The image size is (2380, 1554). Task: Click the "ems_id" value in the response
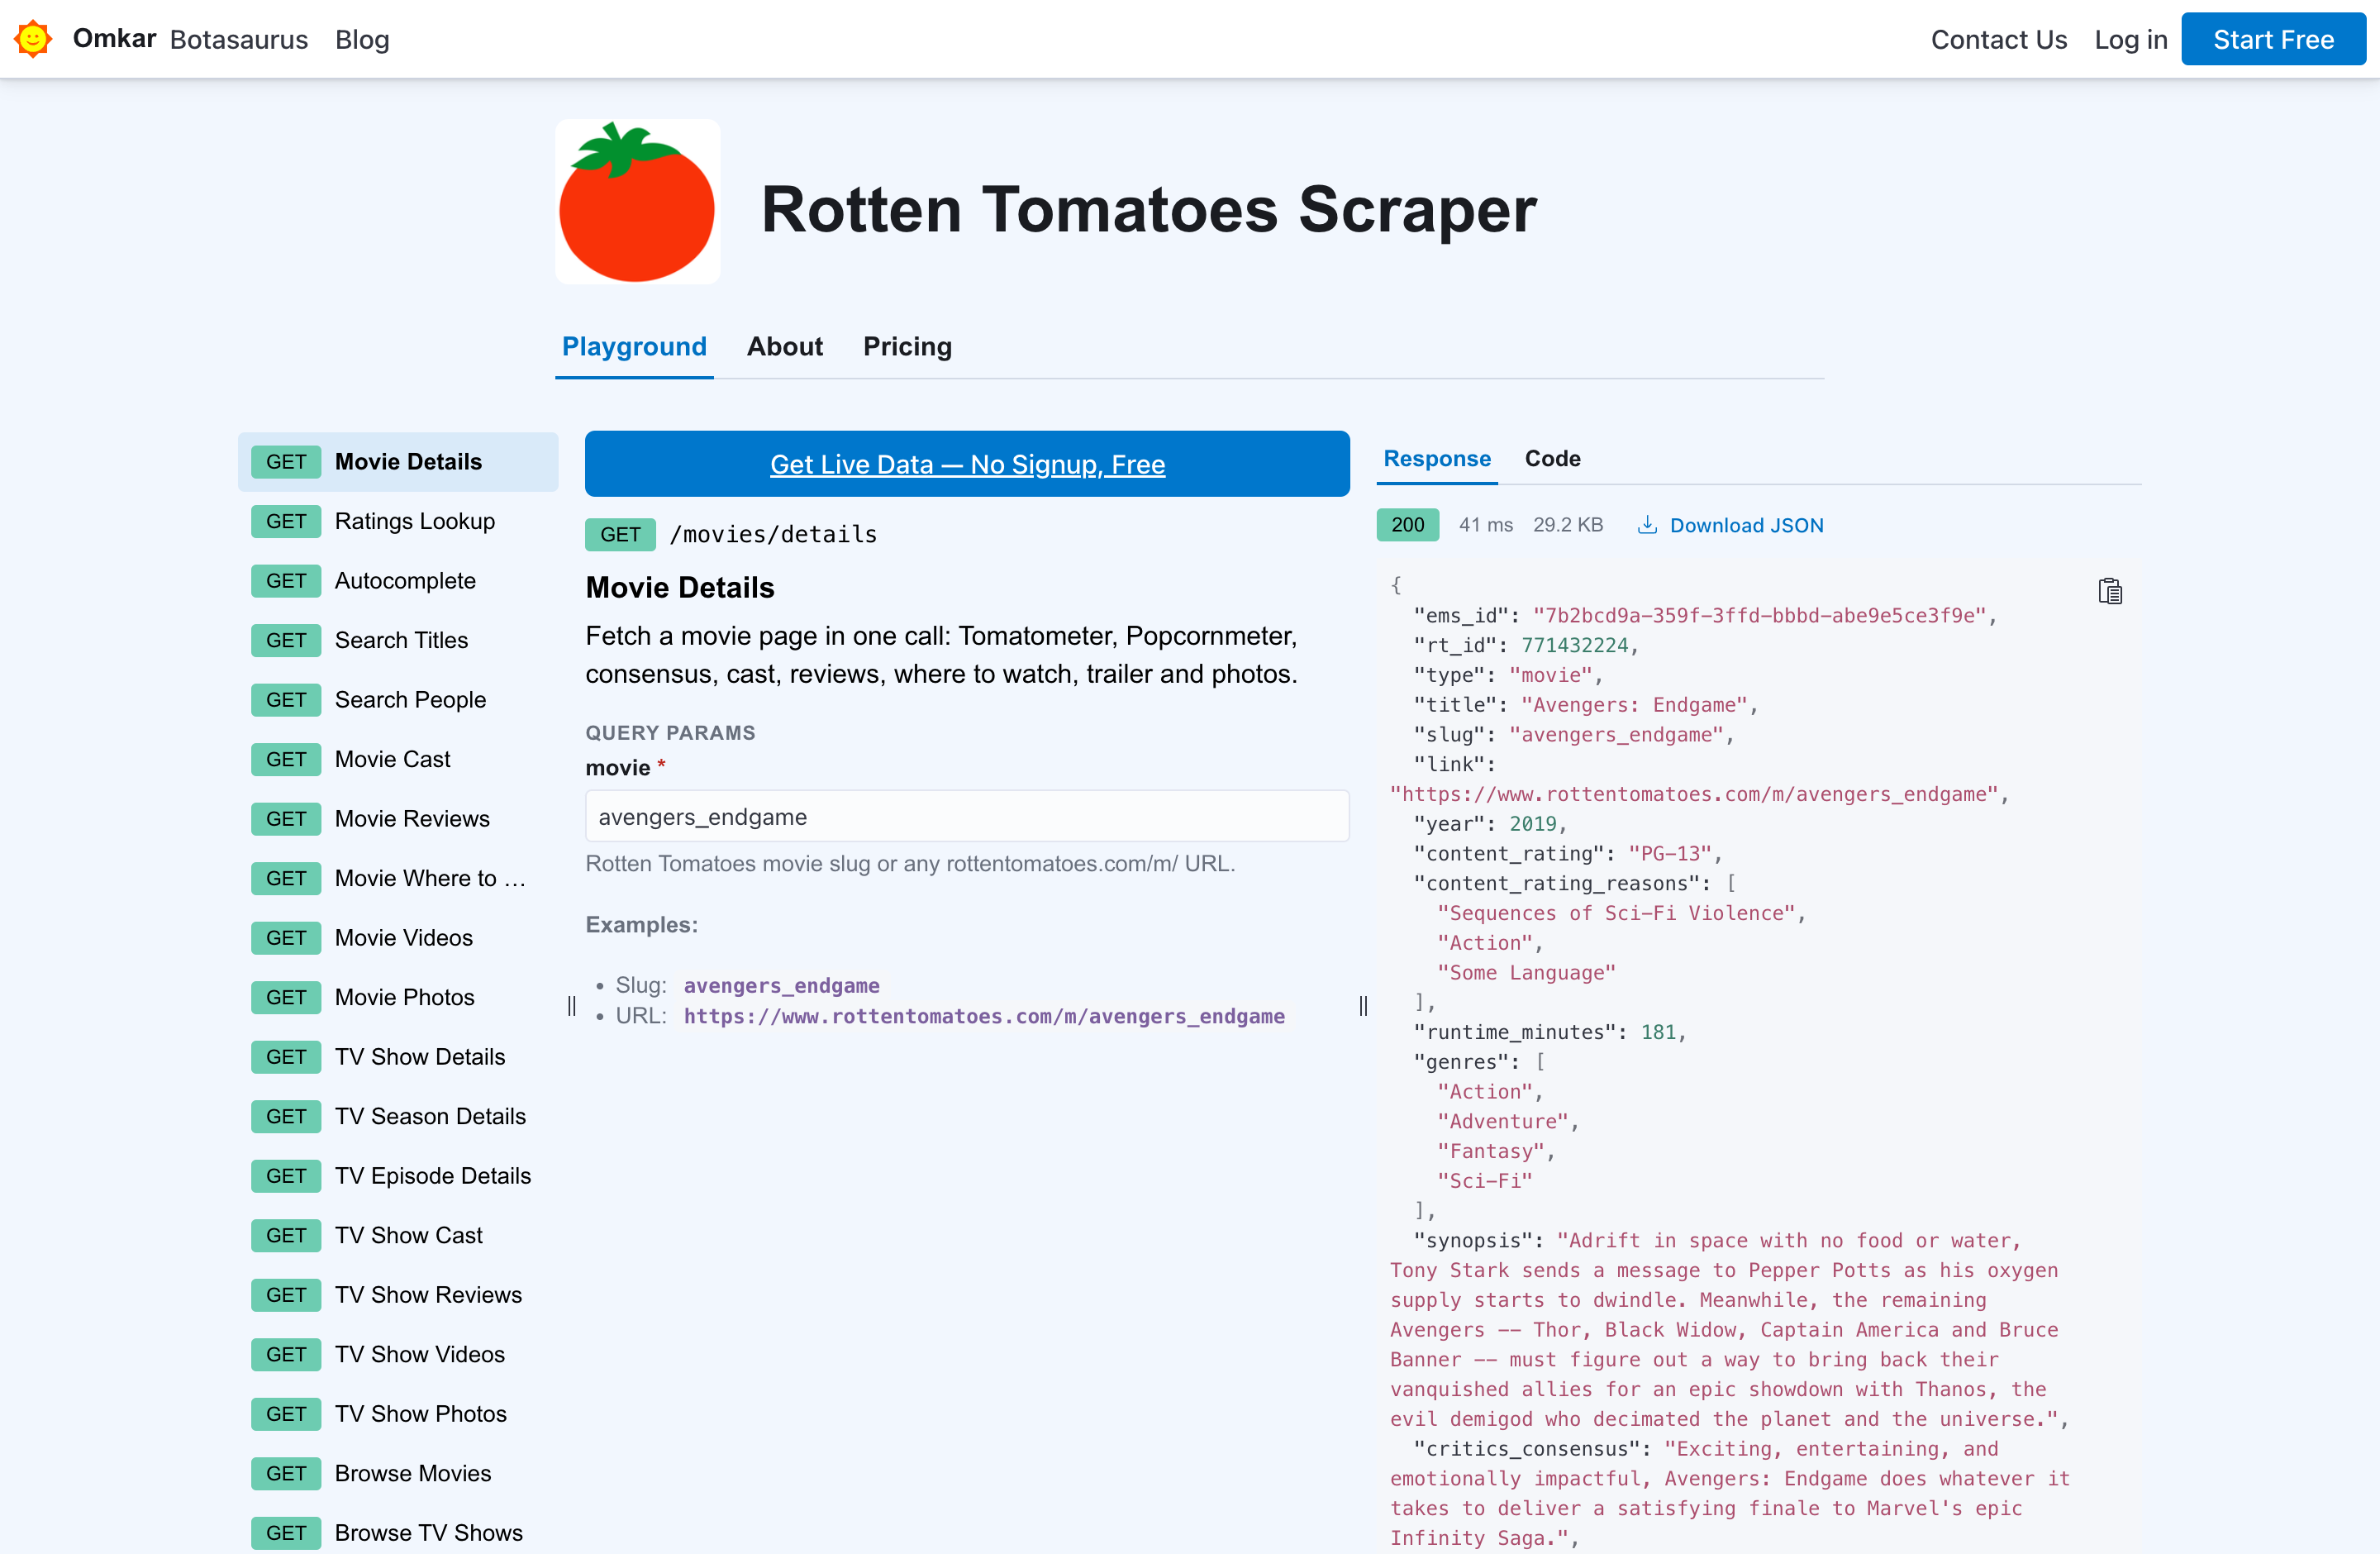[x=1759, y=615]
